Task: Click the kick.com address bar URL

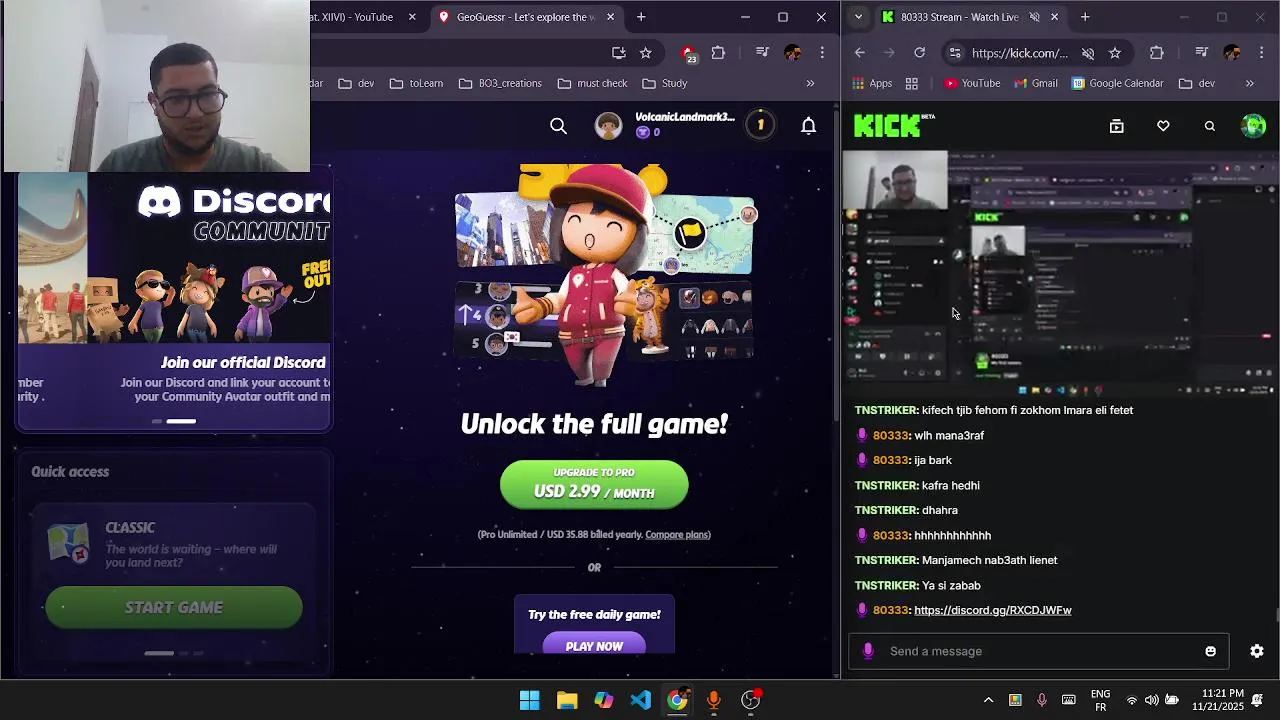Action: point(1019,53)
